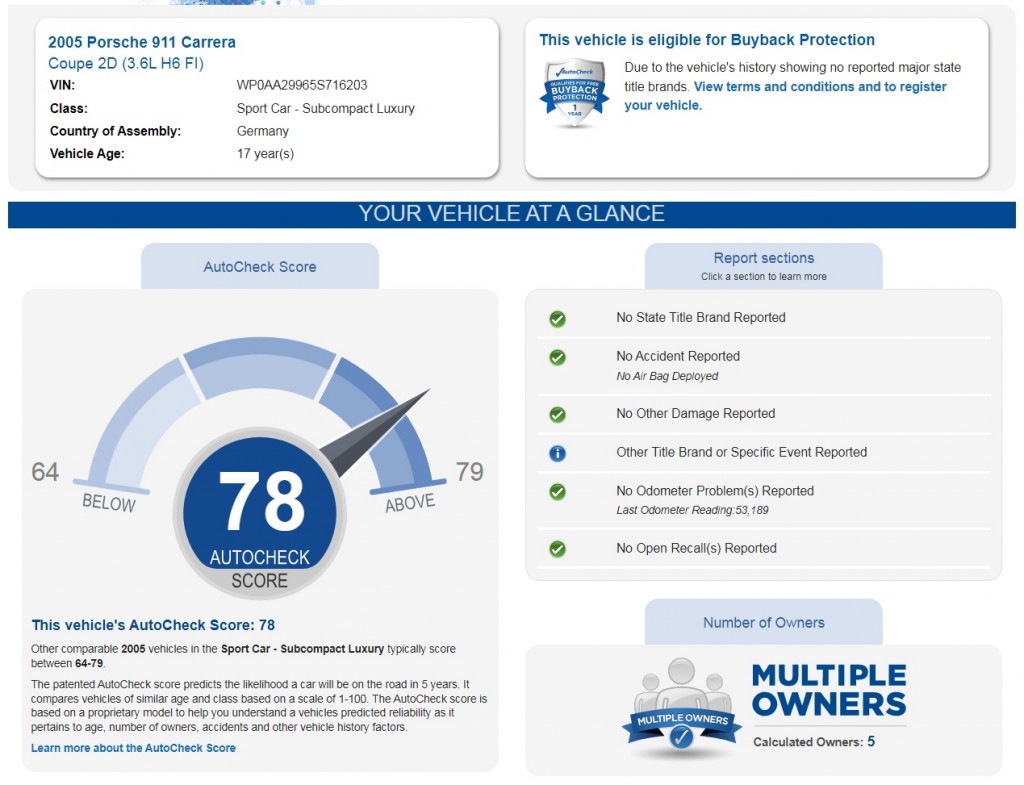The height and width of the screenshot is (785, 1024).
Task: Click green check beside No Other Damage Reported
Action: [557, 415]
